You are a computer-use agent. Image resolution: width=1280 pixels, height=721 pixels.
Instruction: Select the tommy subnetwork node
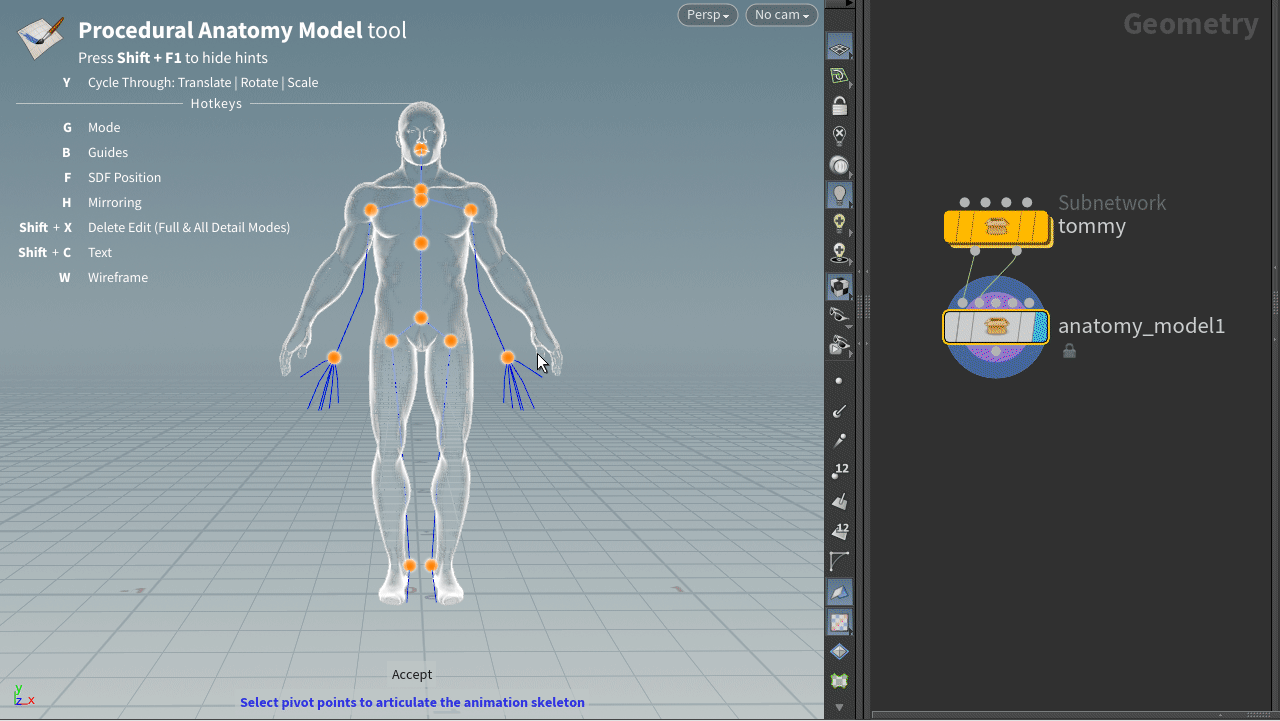point(995,227)
